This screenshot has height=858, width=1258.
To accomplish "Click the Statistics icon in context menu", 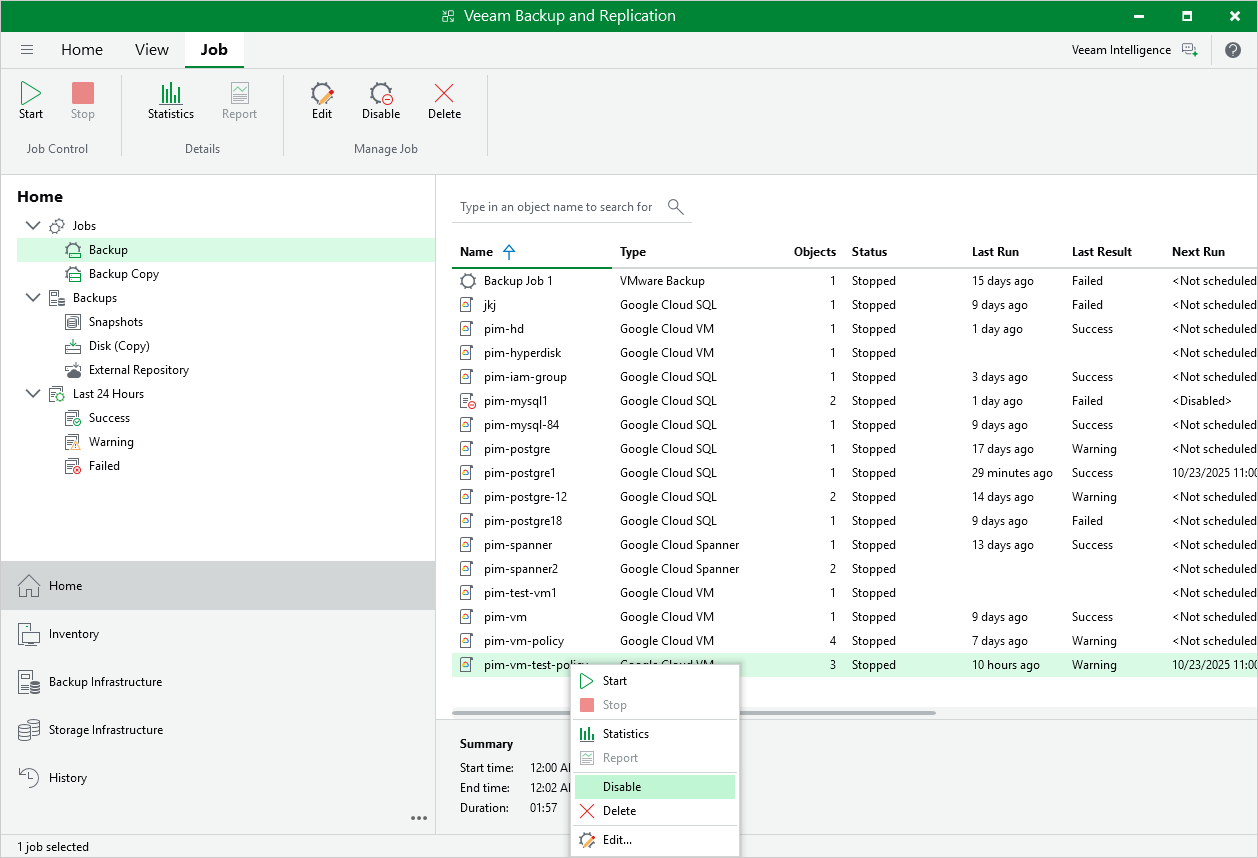I will pyautogui.click(x=587, y=734).
